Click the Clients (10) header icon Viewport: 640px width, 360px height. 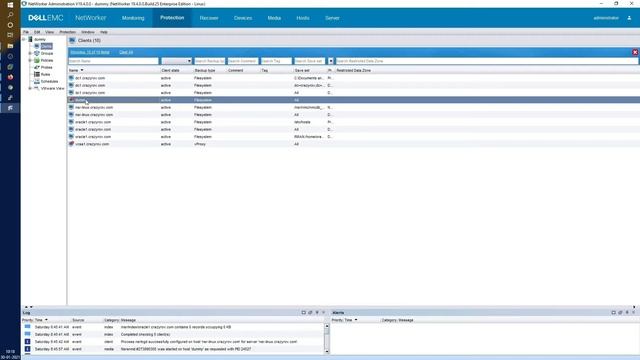[x=72, y=40]
